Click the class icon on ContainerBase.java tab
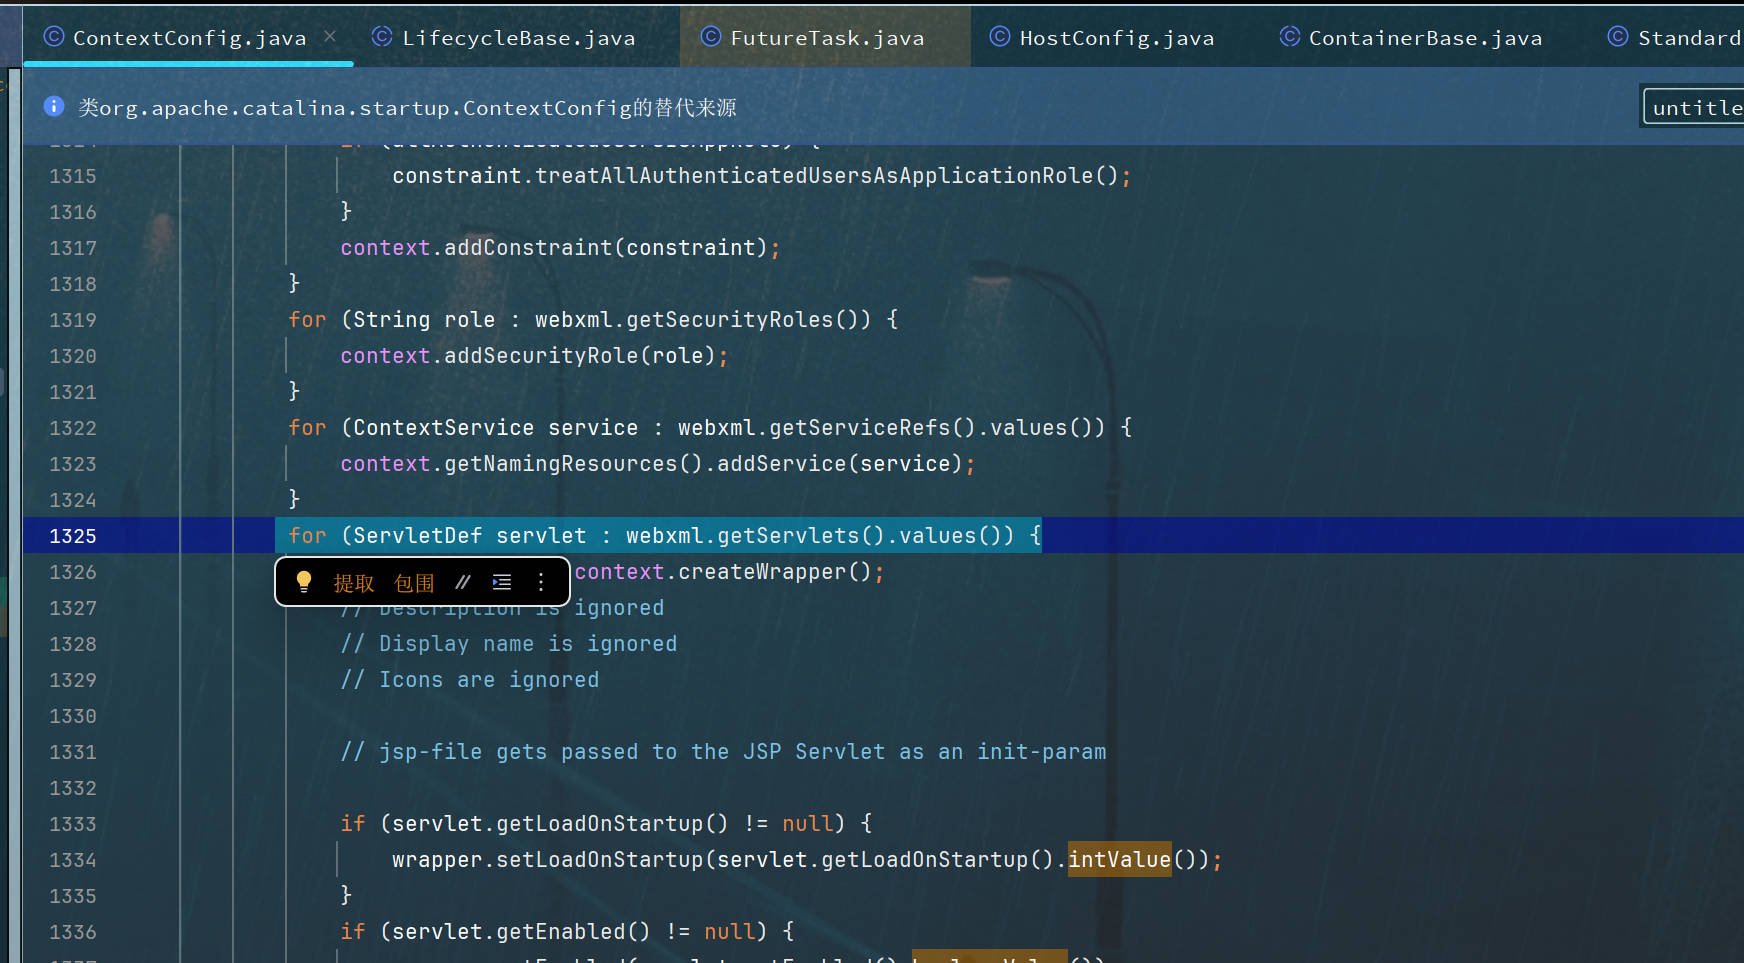Image resolution: width=1744 pixels, height=963 pixels. pos(1290,37)
